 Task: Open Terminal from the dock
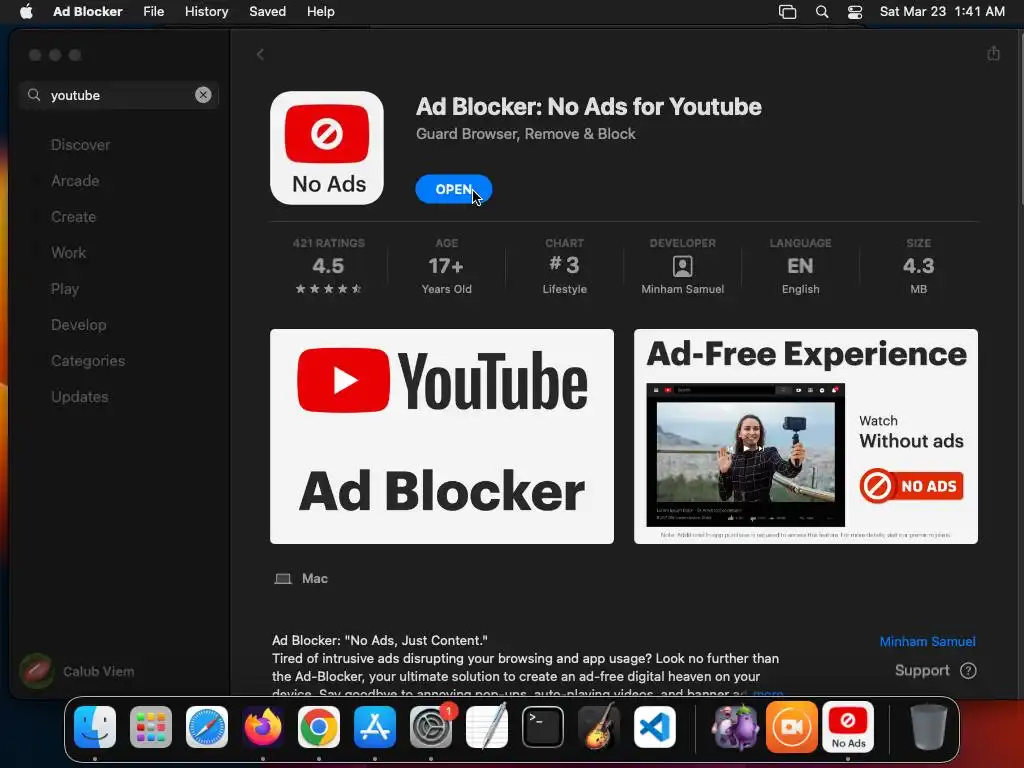coord(543,727)
